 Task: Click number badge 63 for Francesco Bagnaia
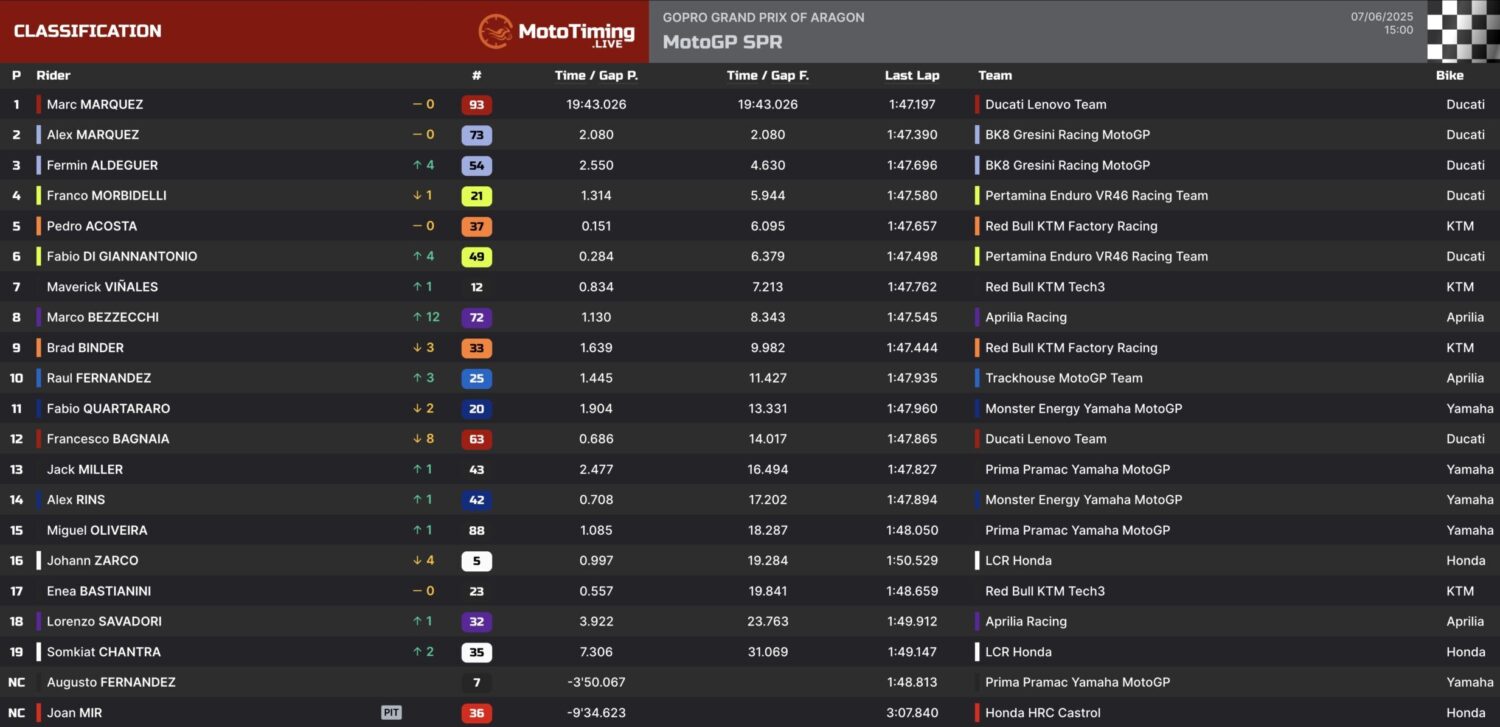point(476,440)
